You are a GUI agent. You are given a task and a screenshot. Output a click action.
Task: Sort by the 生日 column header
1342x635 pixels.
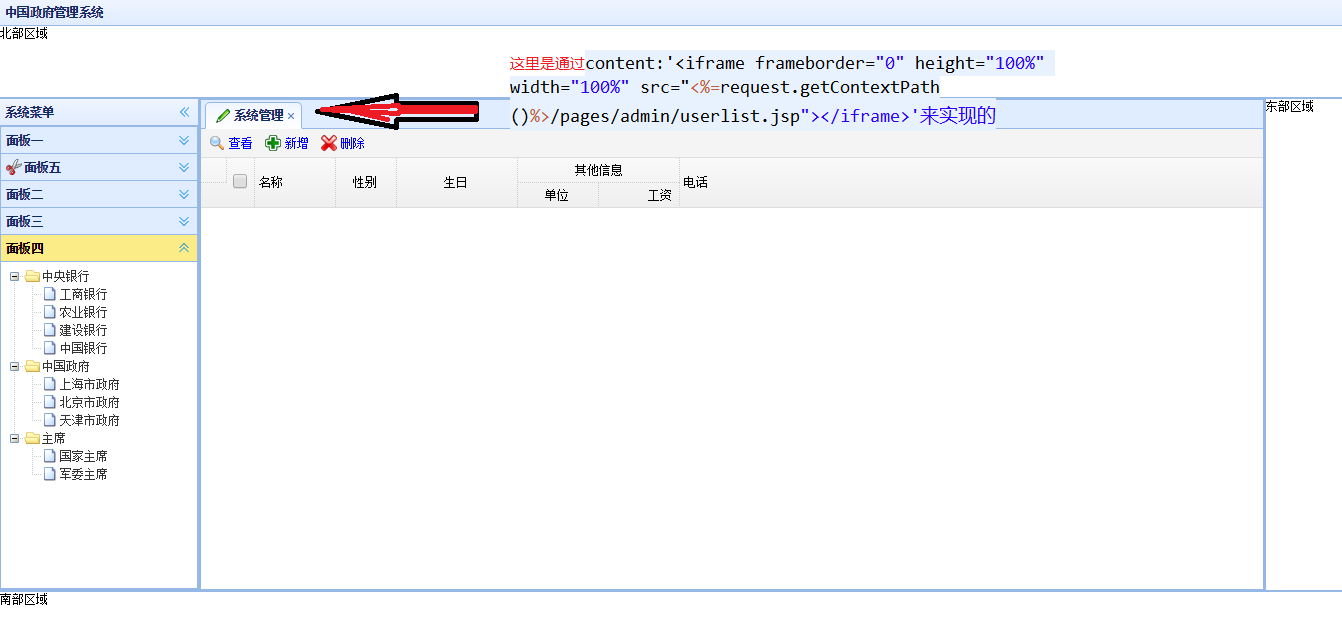coord(457,182)
